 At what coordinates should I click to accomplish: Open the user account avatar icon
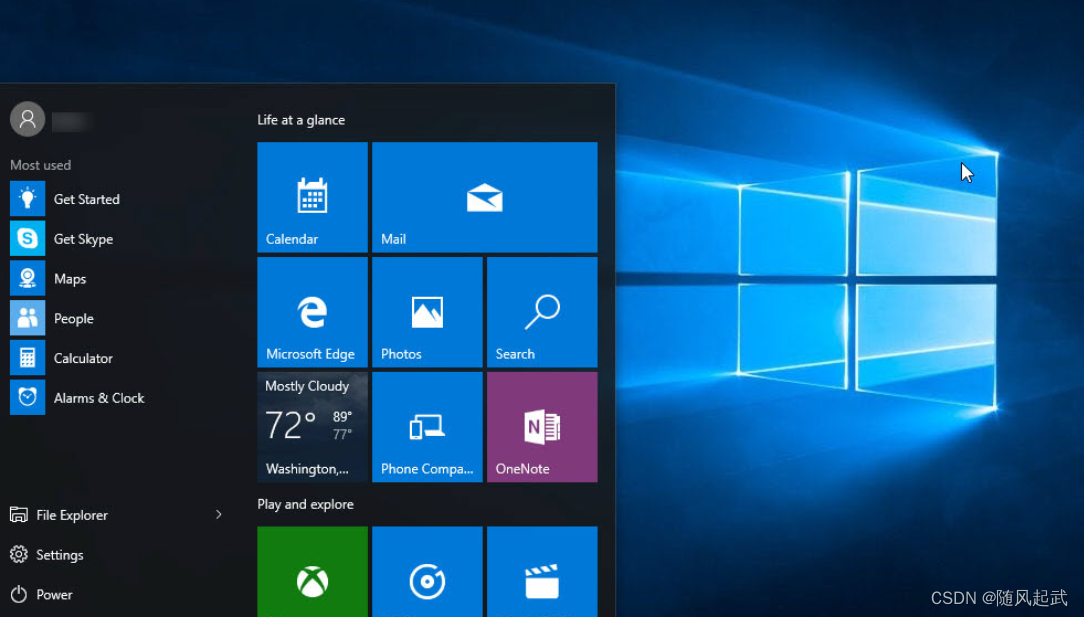[28, 119]
